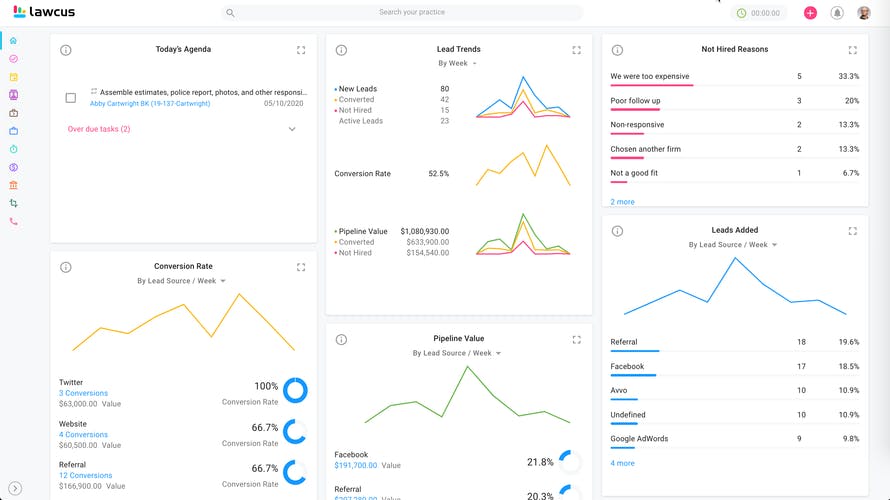Image resolution: width=890 pixels, height=500 pixels.
Task: Open the blue briefcase Matters sidebar icon
Action: (13, 131)
